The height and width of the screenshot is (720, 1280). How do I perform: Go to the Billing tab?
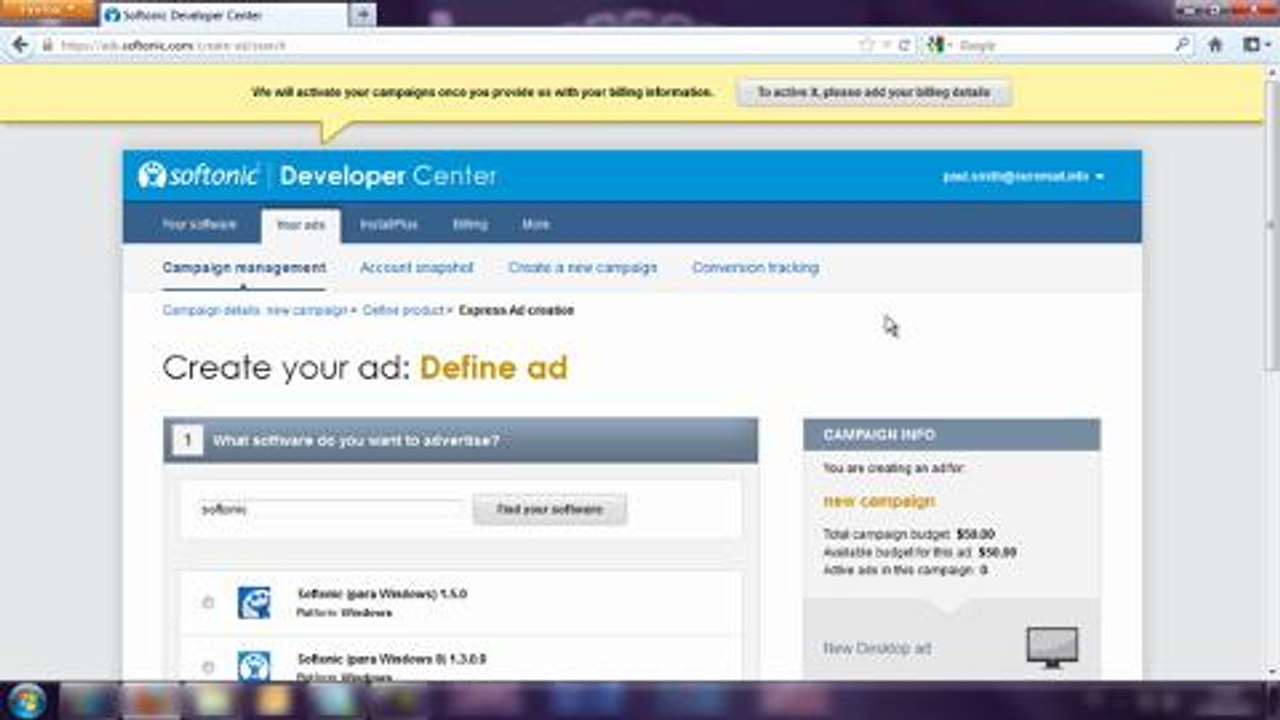[x=470, y=225]
